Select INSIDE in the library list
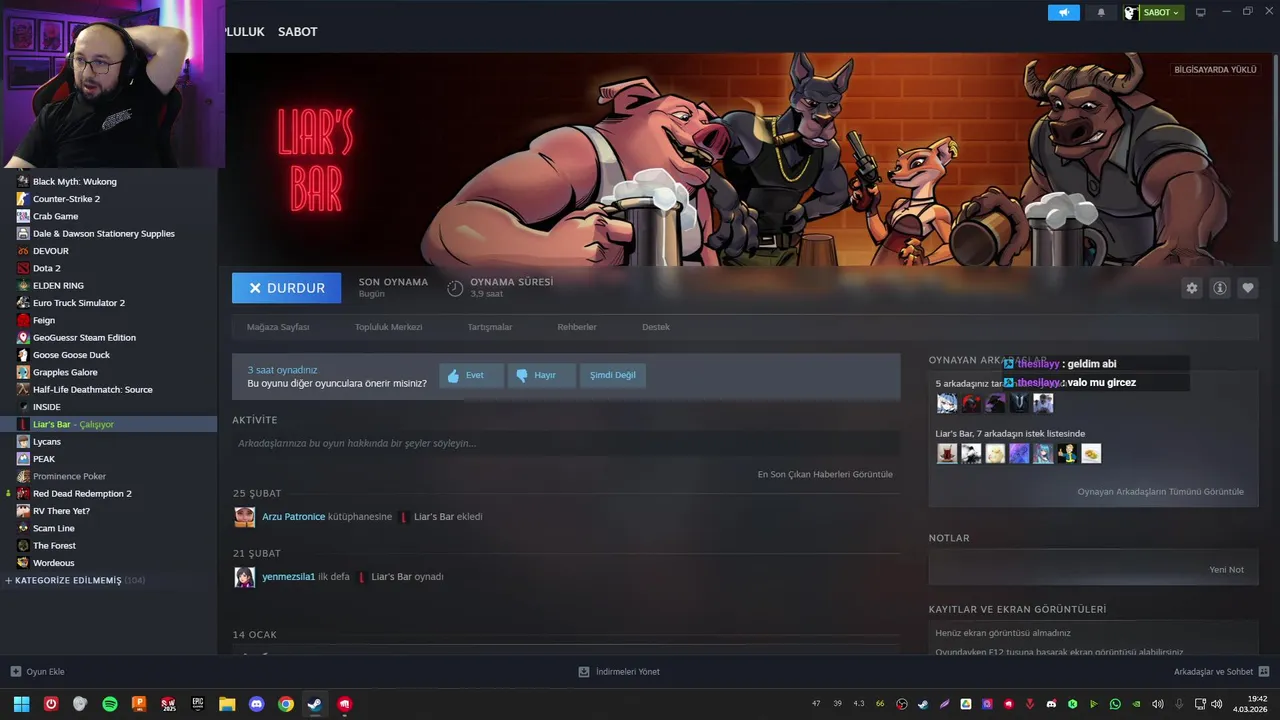The height and width of the screenshot is (720, 1280). [46, 407]
